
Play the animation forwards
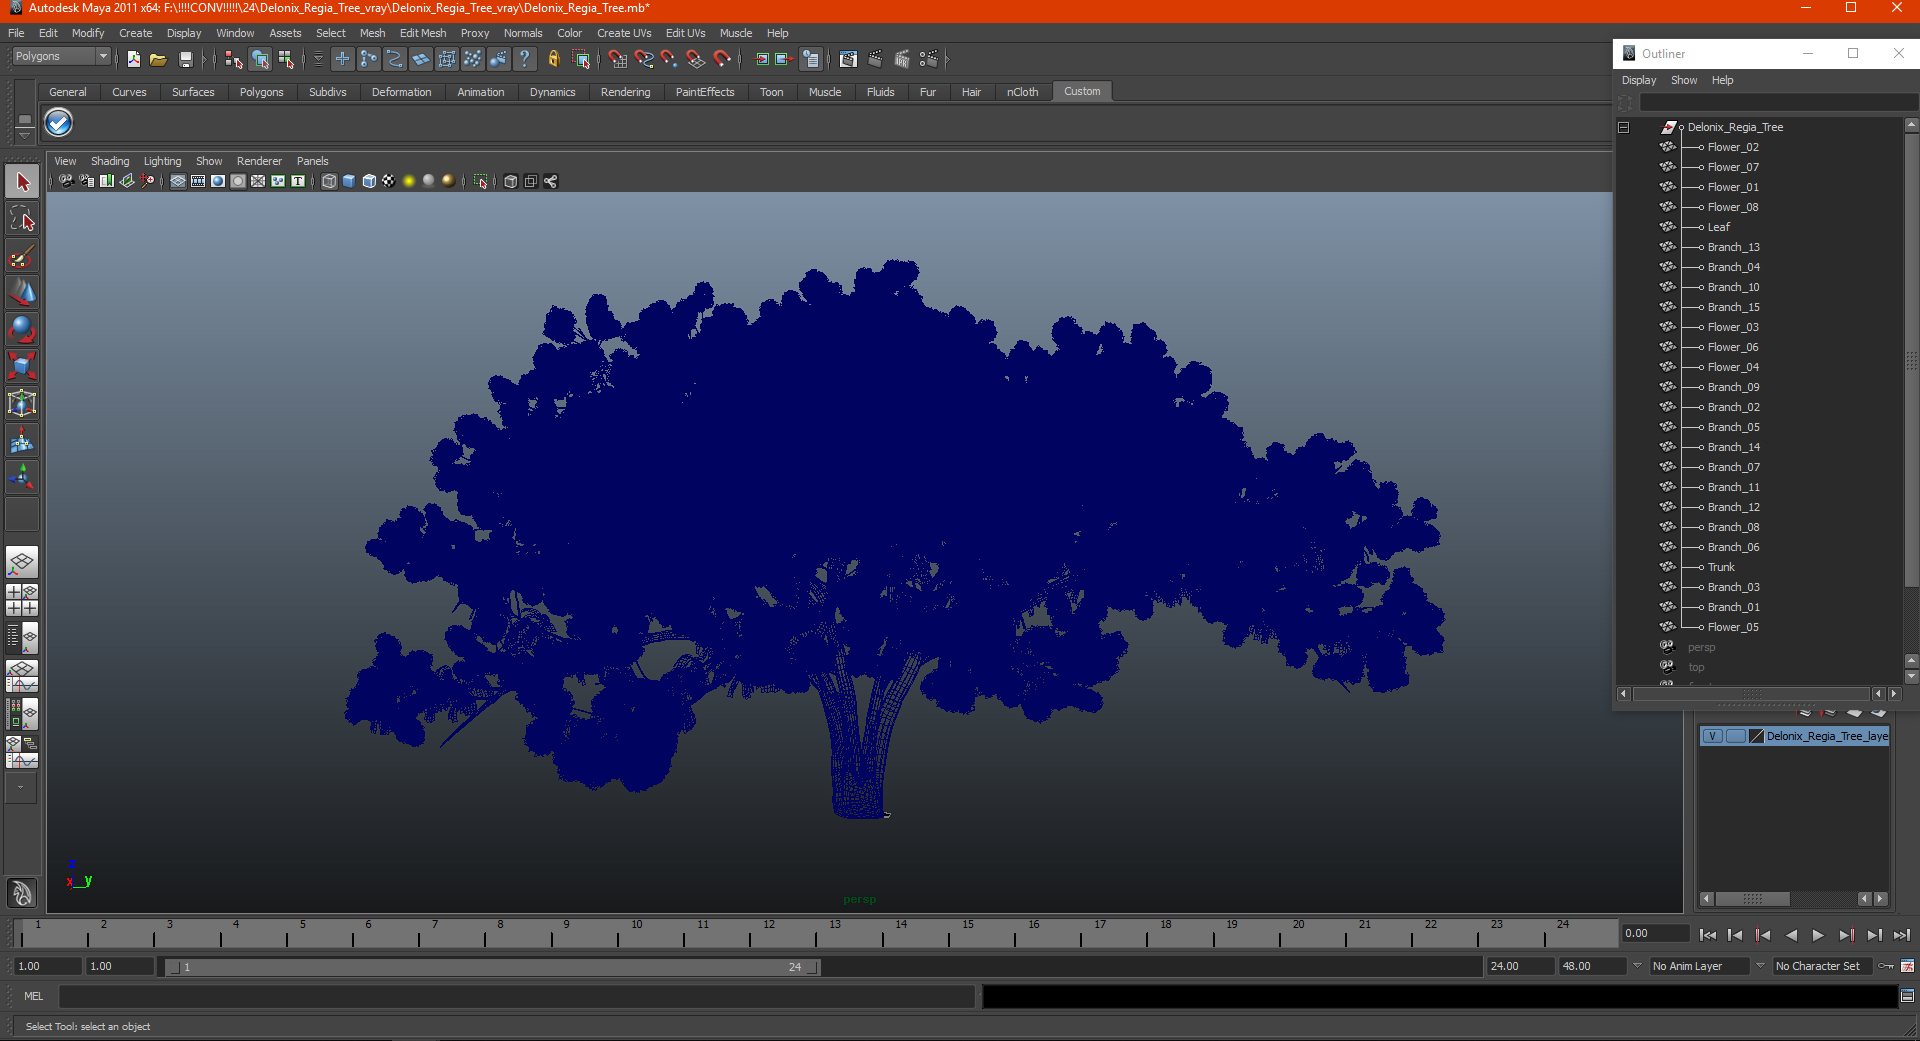1818,935
